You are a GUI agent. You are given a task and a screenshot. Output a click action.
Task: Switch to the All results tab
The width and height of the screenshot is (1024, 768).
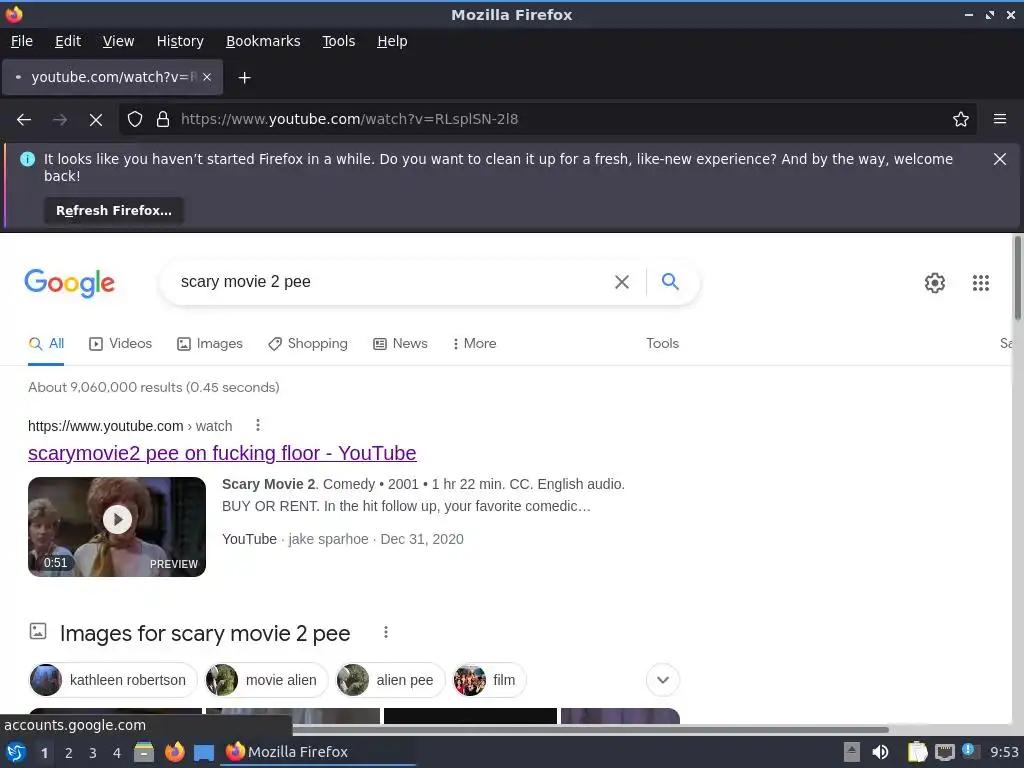pos(46,344)
